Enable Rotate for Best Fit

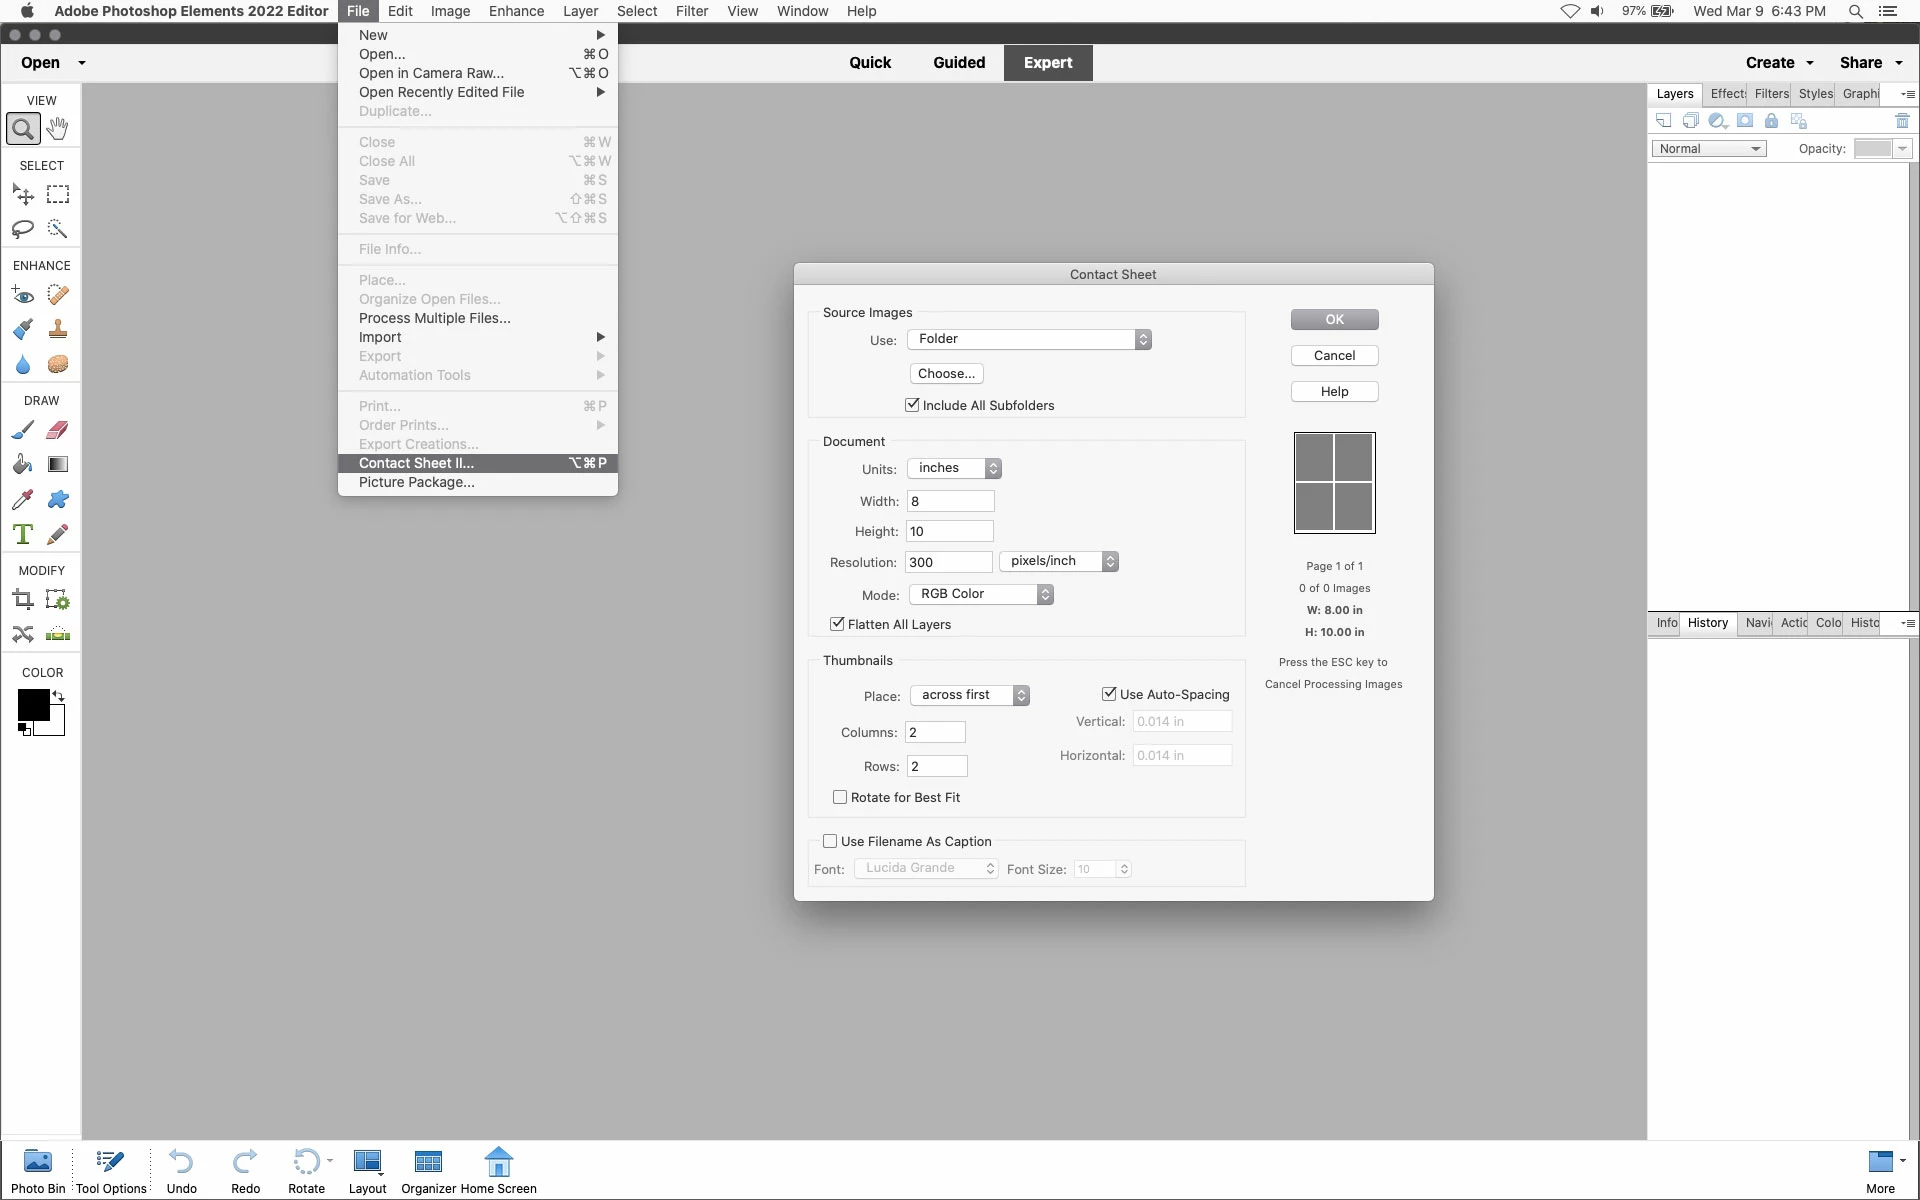tap(840, 797)
